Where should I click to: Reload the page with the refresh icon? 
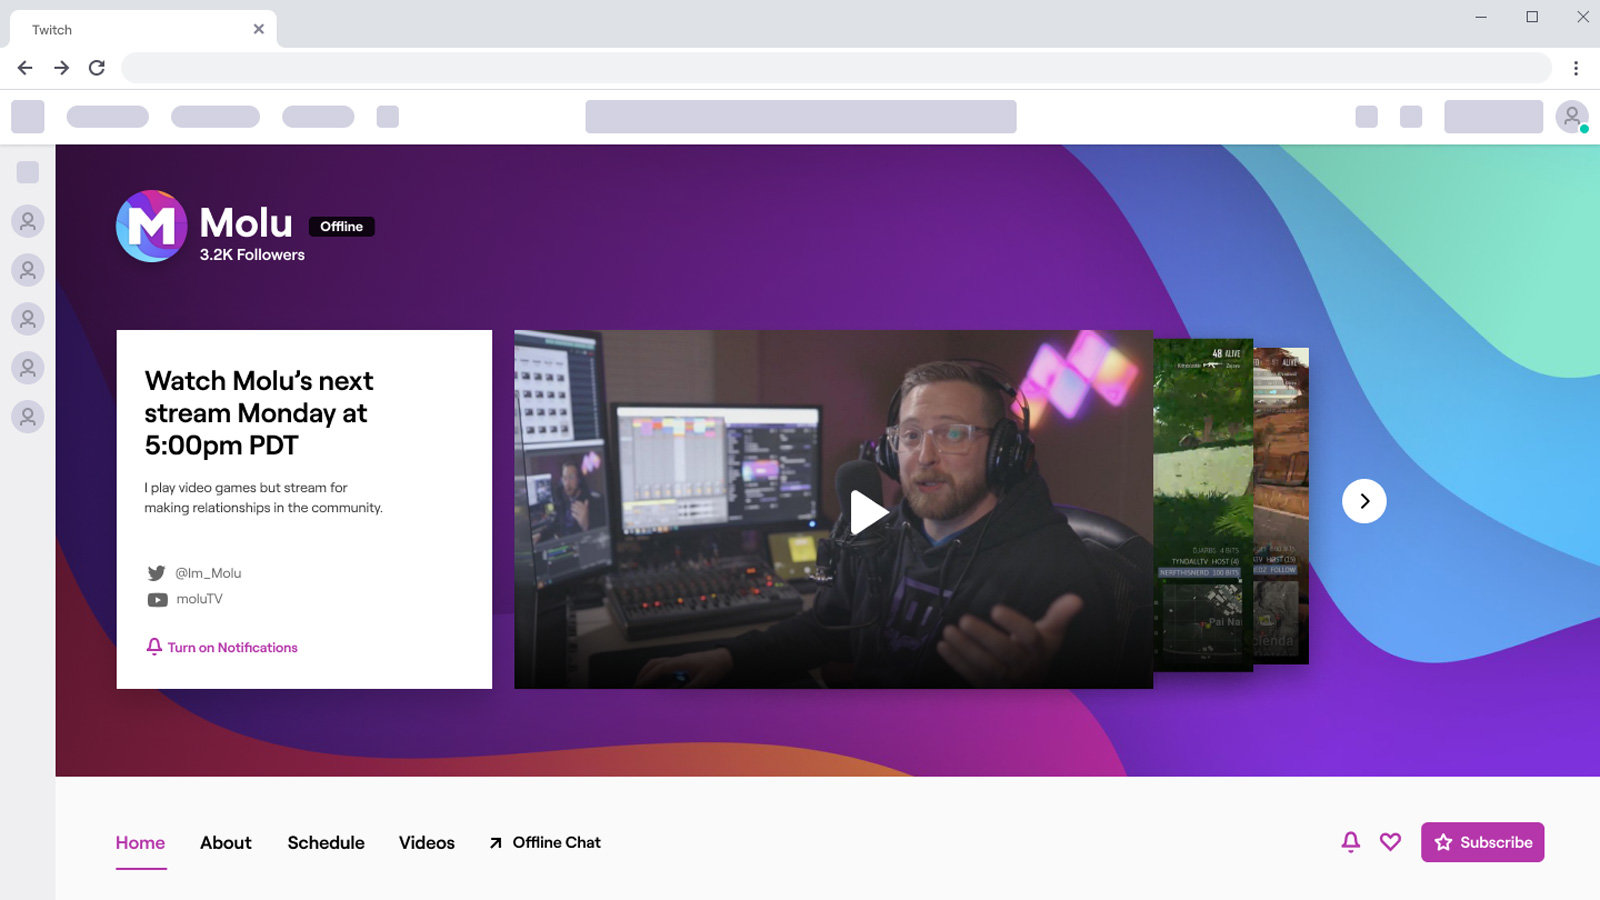tap(97, 67)
